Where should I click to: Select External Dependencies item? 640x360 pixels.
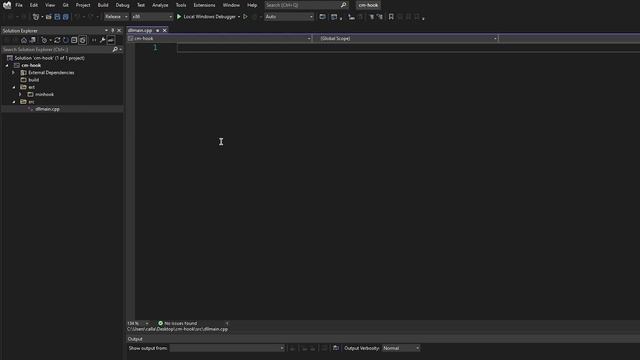[x=51, y=73]
